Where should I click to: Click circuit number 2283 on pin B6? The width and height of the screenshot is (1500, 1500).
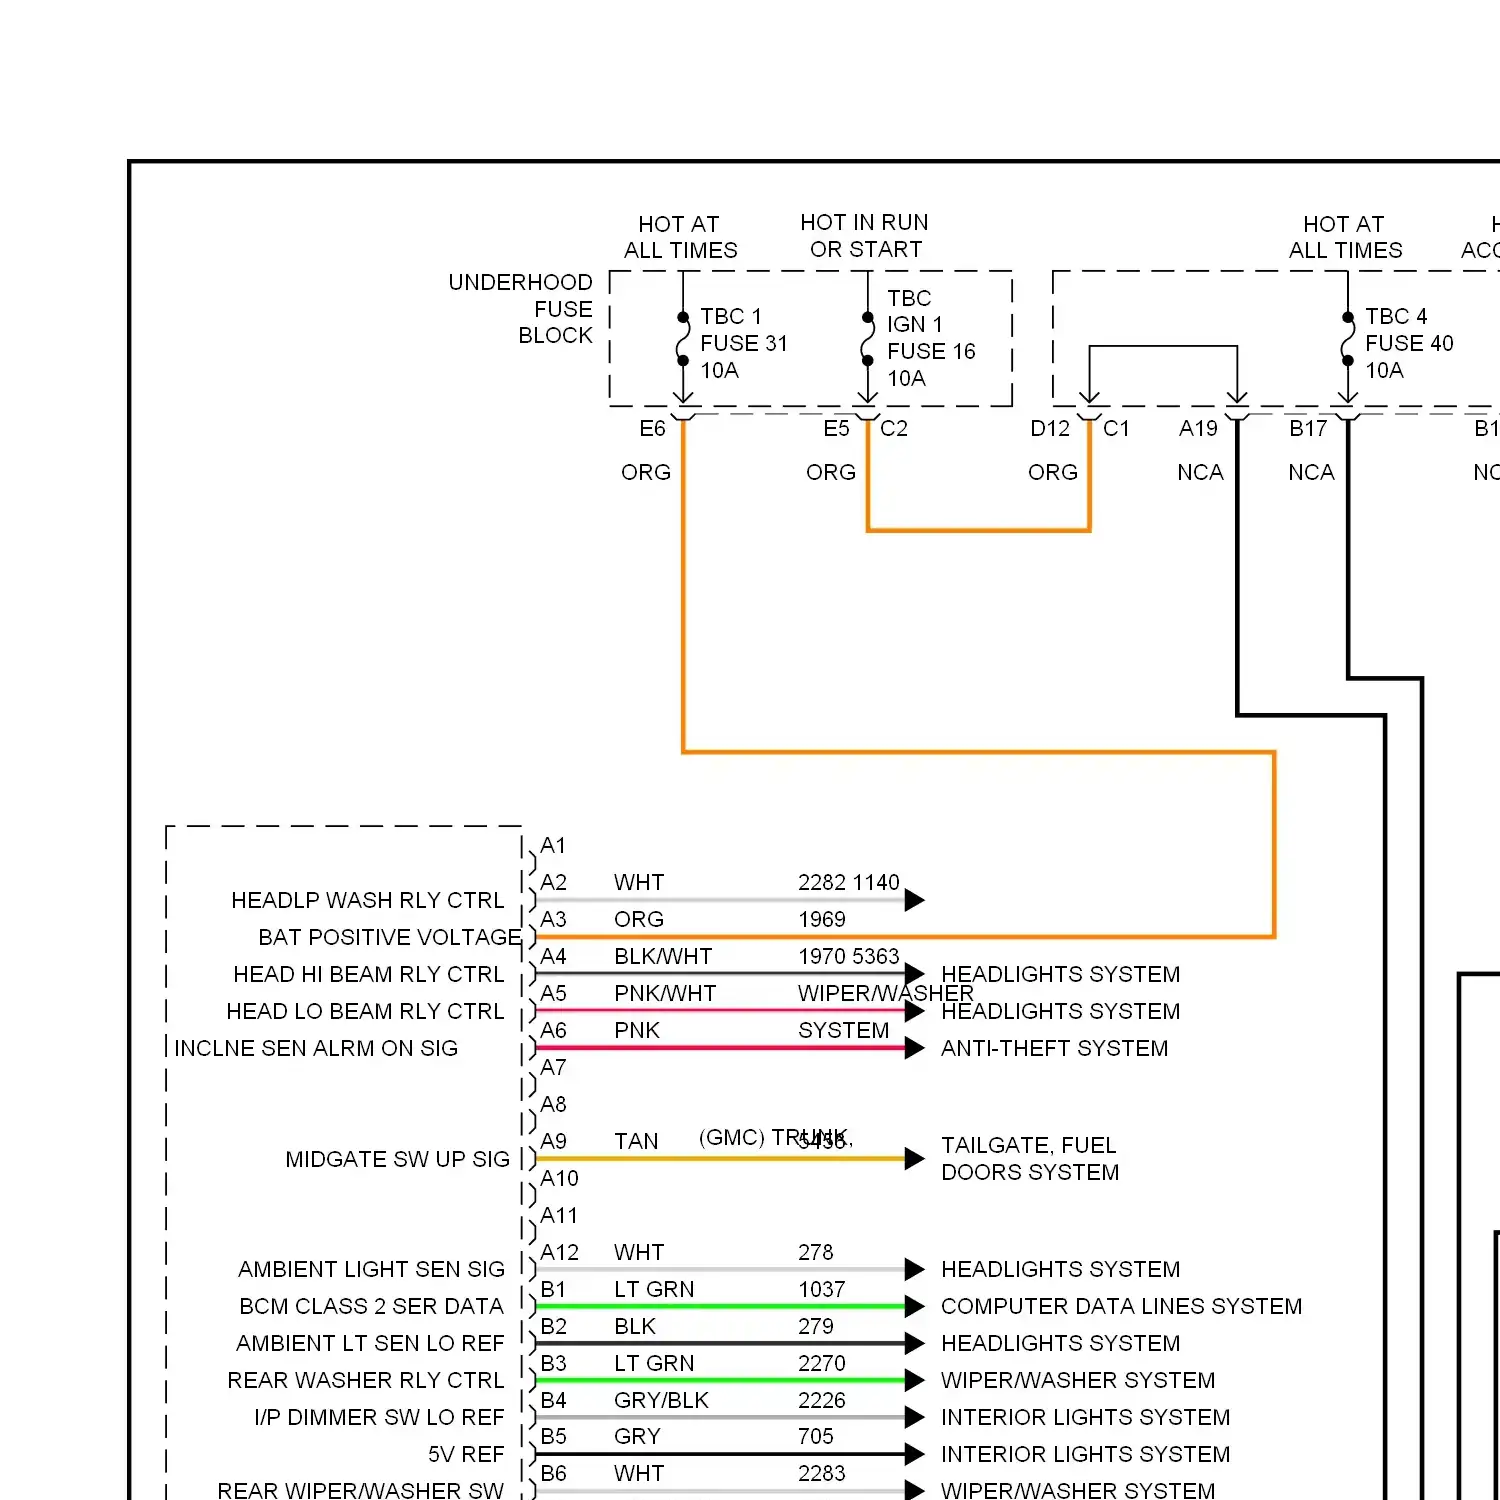tap(822, 1473)
